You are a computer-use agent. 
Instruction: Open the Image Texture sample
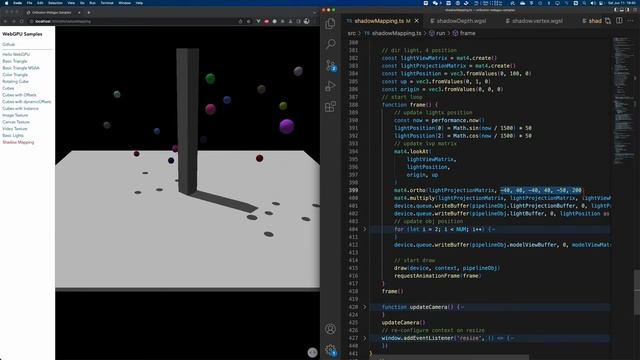(x=15, y=115)
